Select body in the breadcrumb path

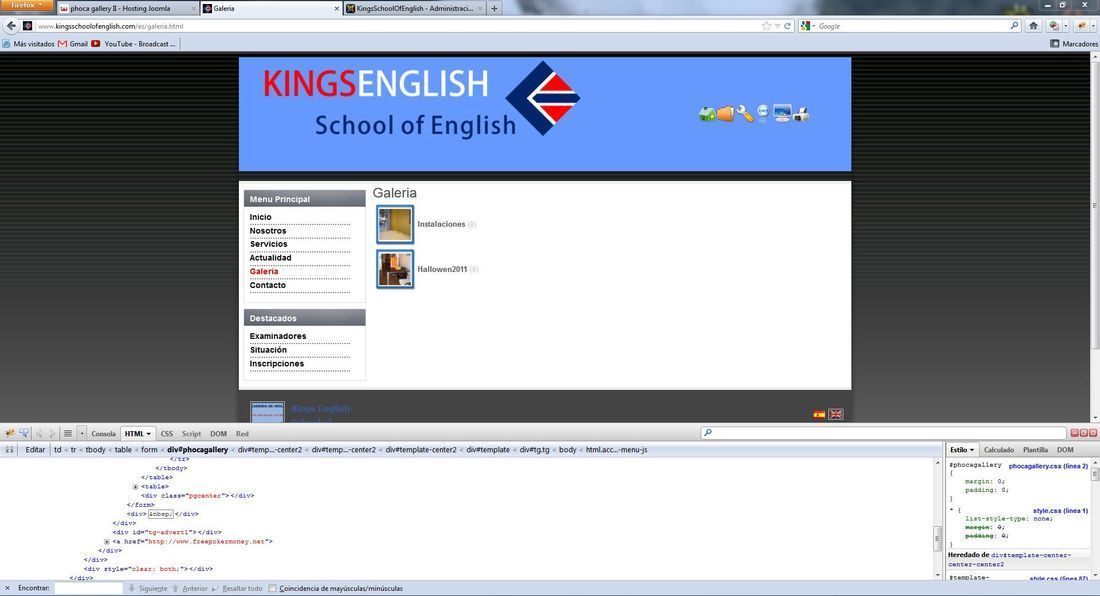click(568, 449)
